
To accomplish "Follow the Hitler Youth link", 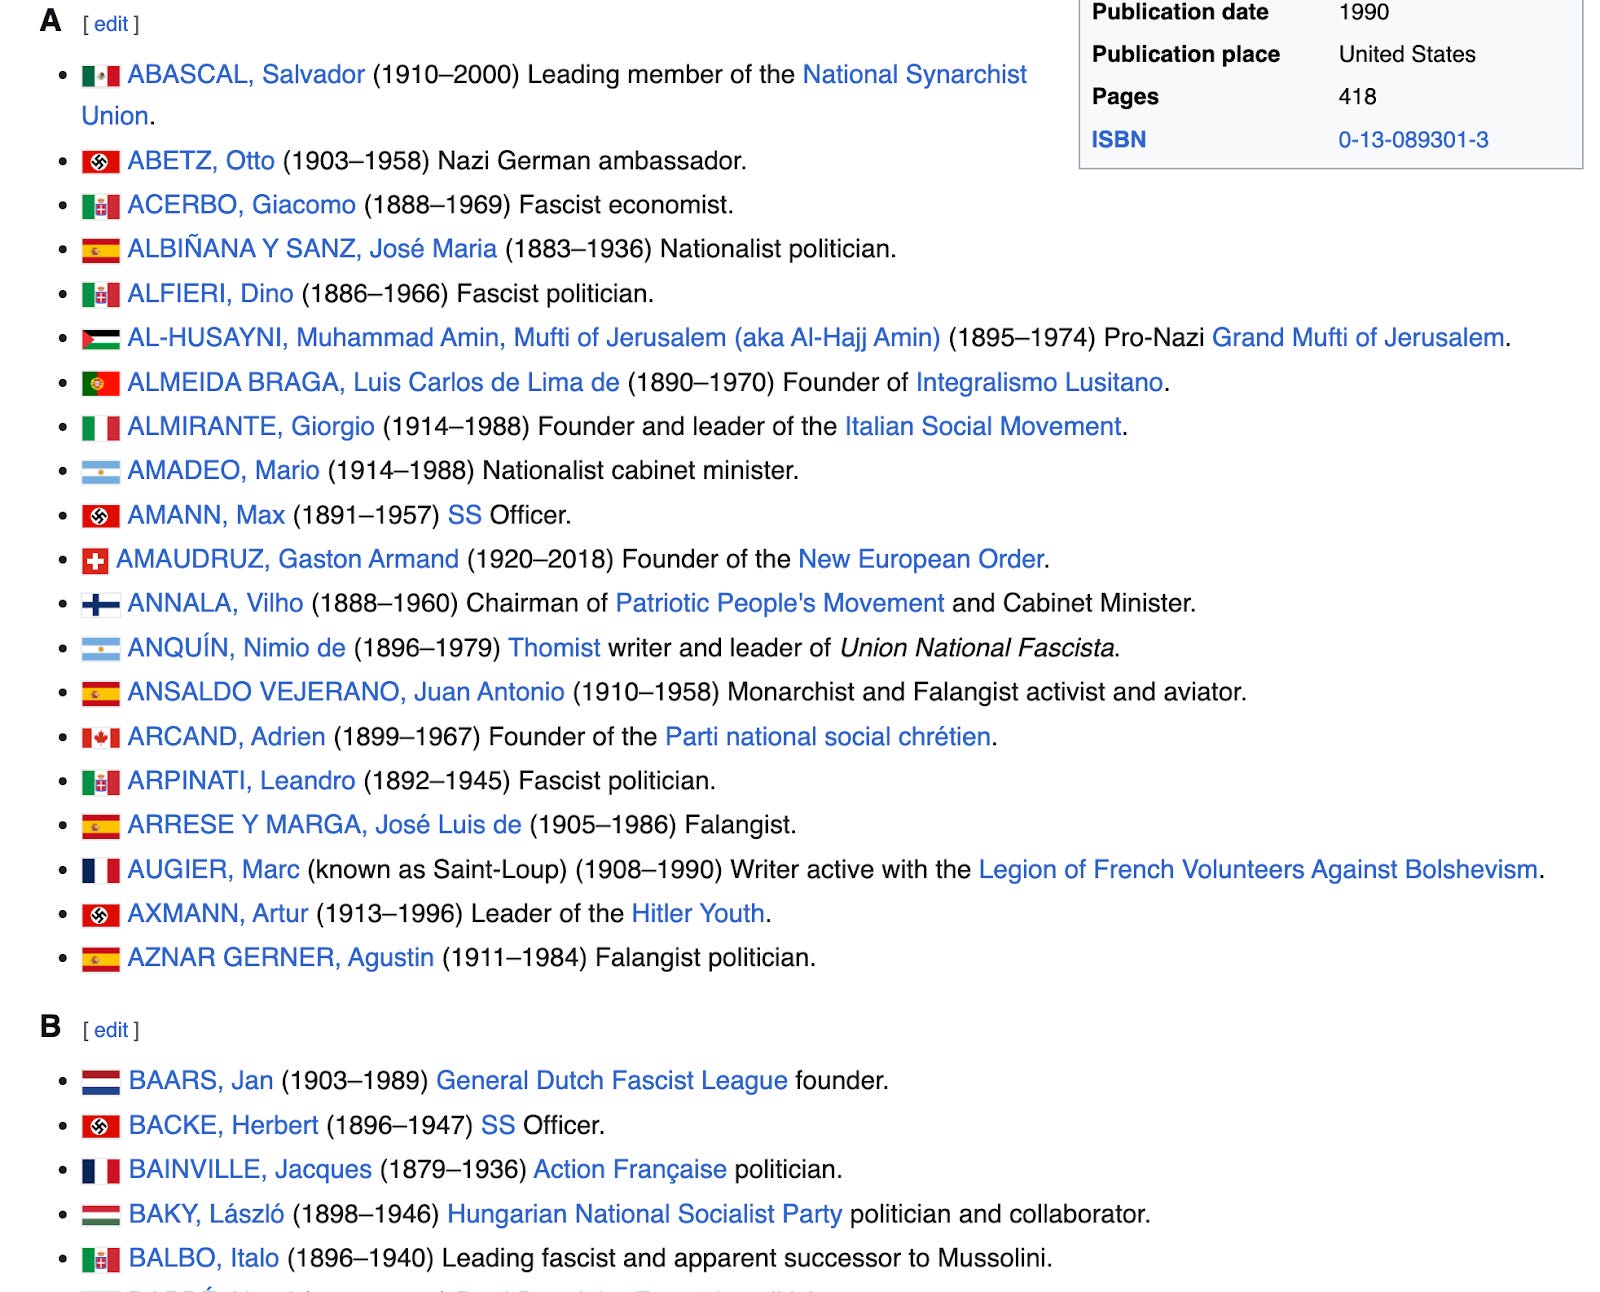I will (x=698, y=913).
